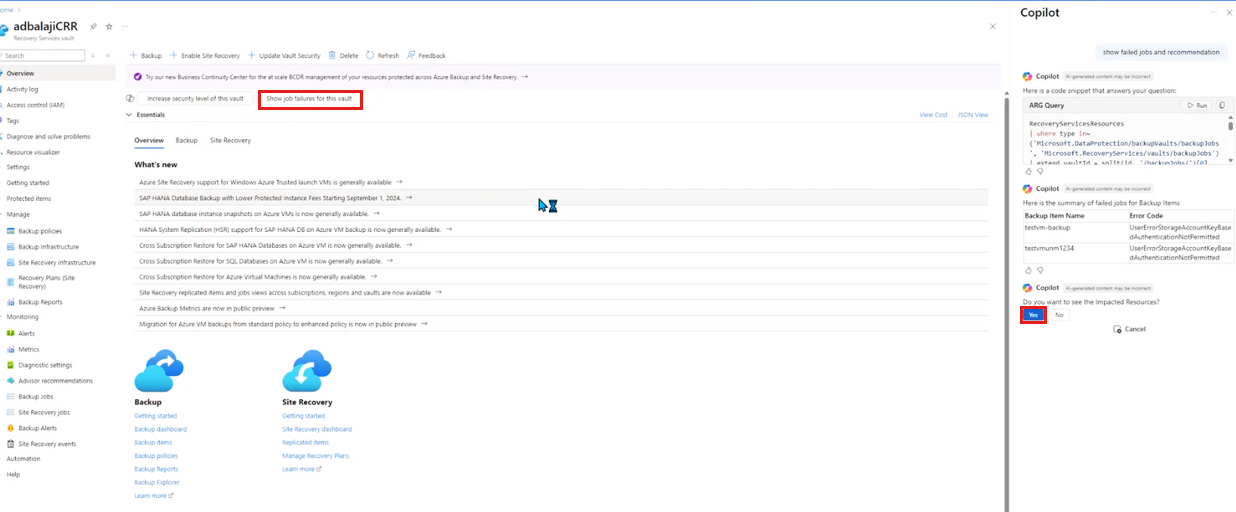Open the Backup dashboard link
The width and height of the screenshot is (1236, 512).
pyautogui.click(x=160, y=429)
